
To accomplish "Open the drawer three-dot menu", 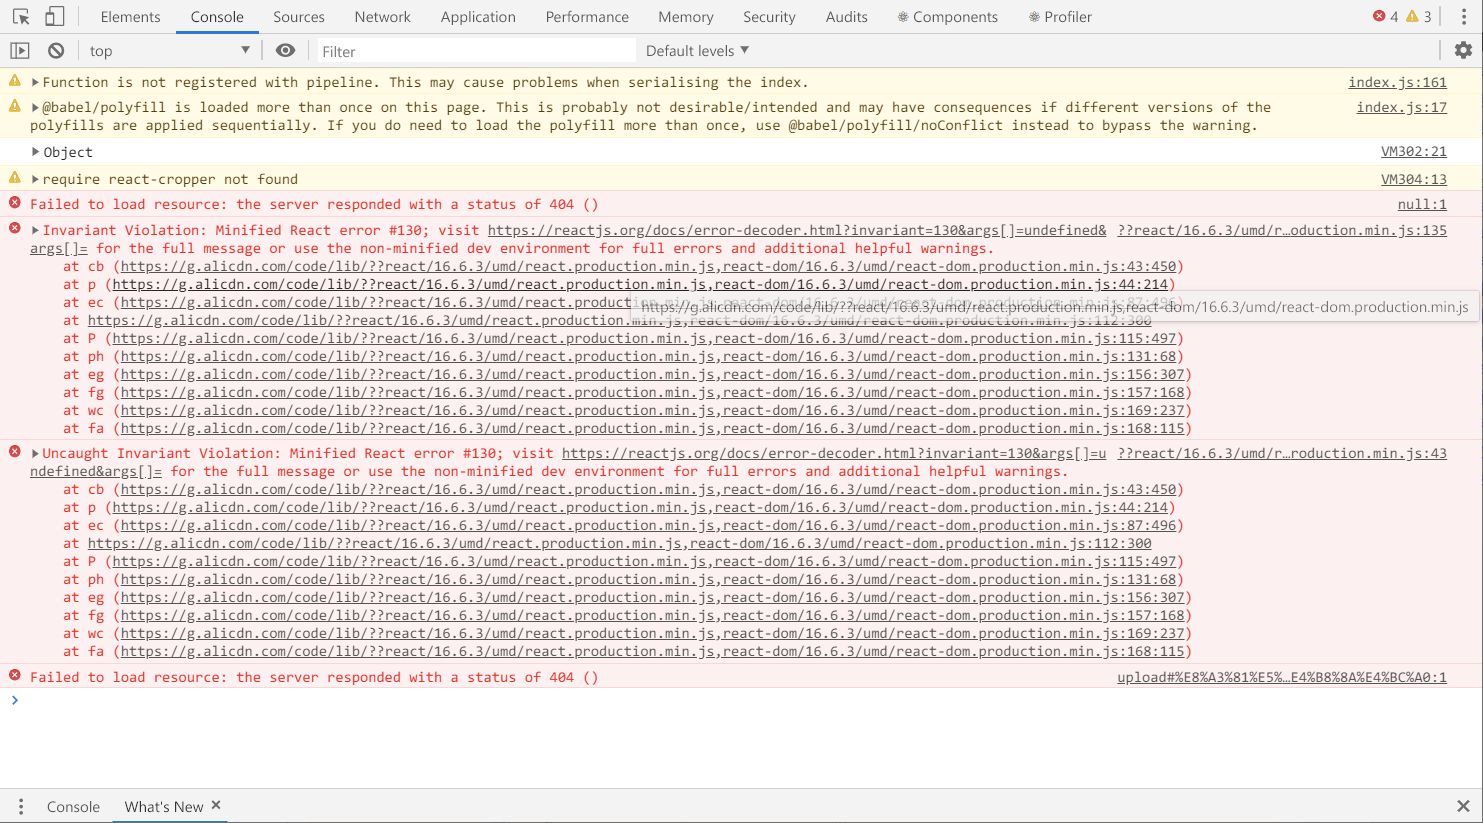I will coord(20,806).
